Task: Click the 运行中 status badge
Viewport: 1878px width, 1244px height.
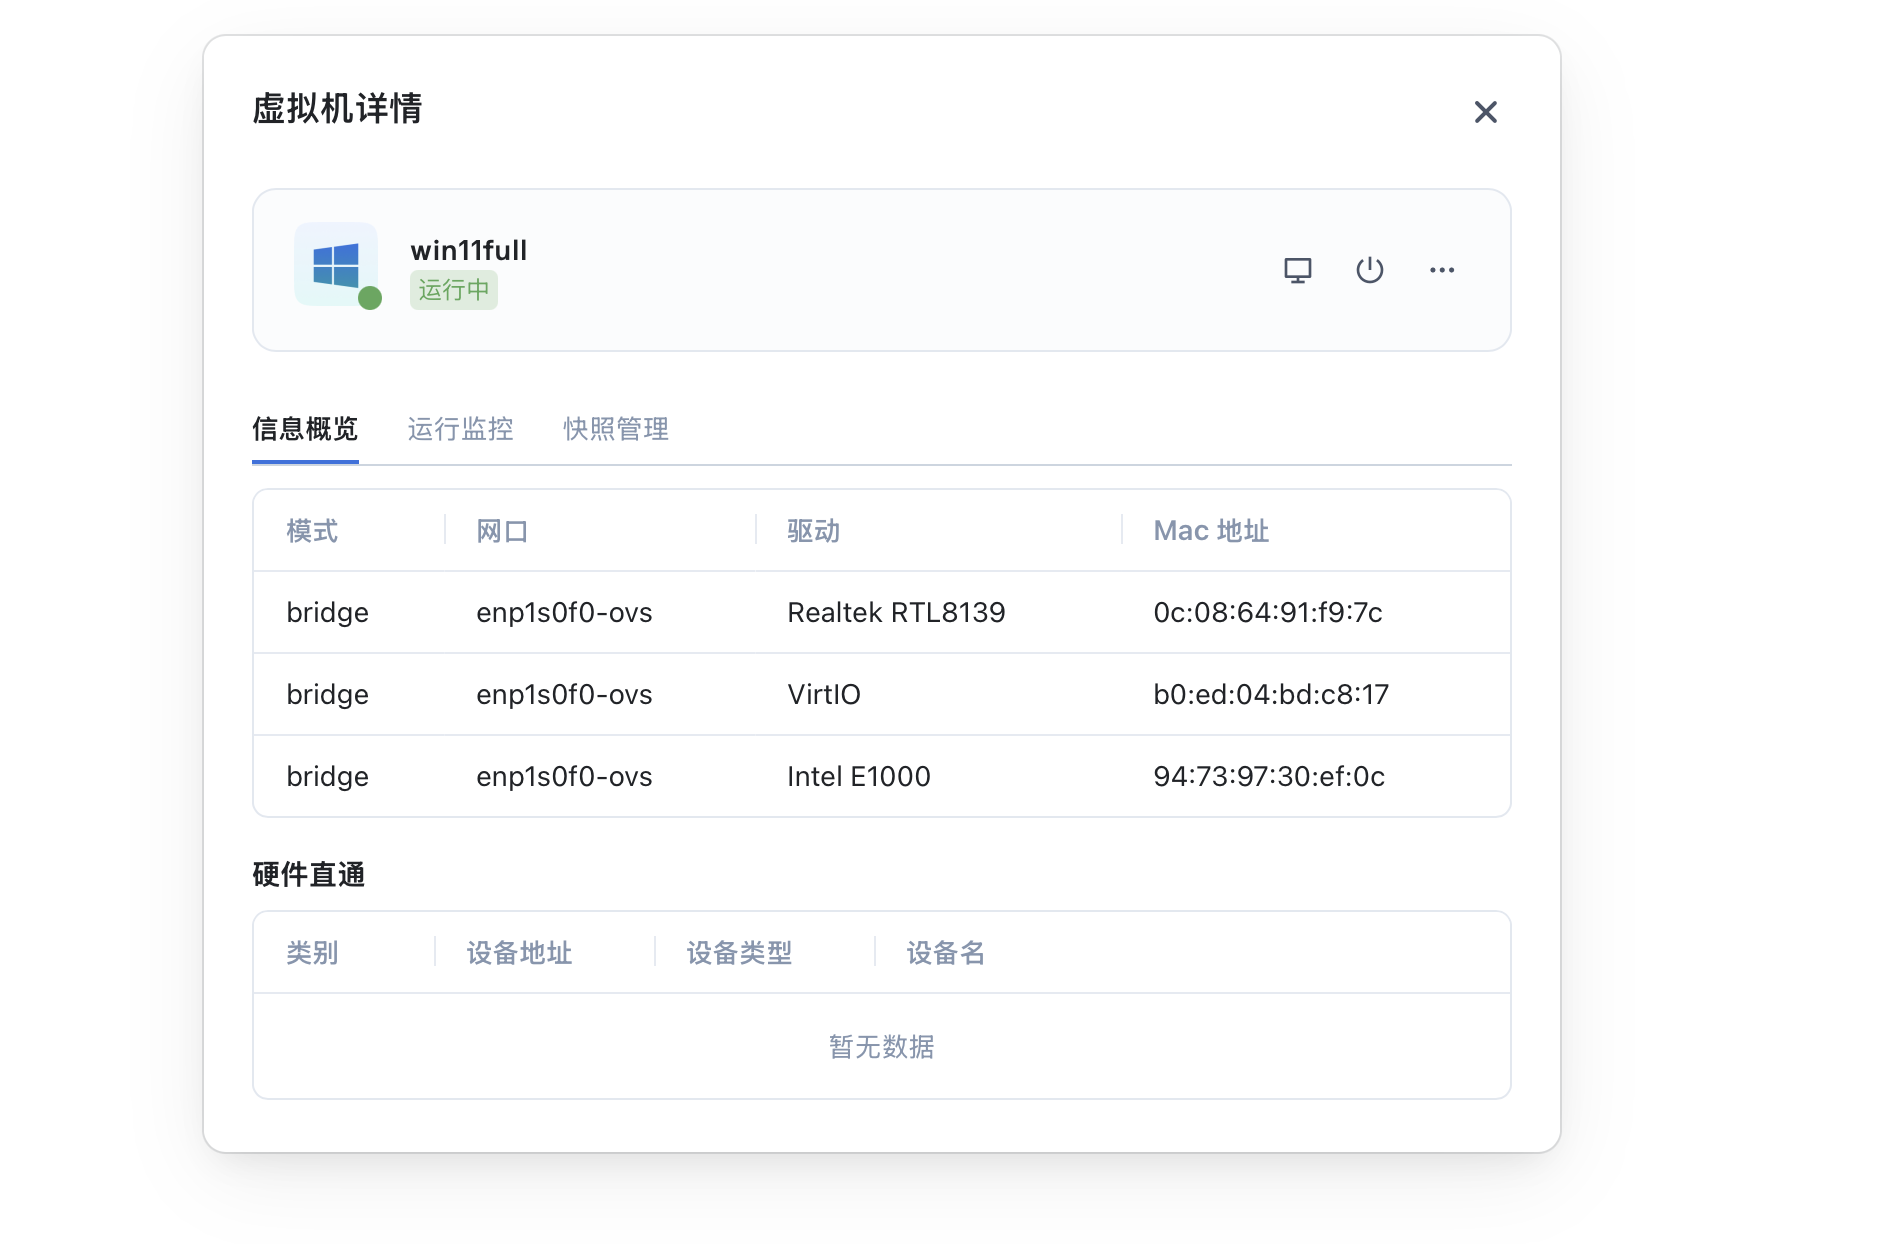Action: (x=453, y=290)
